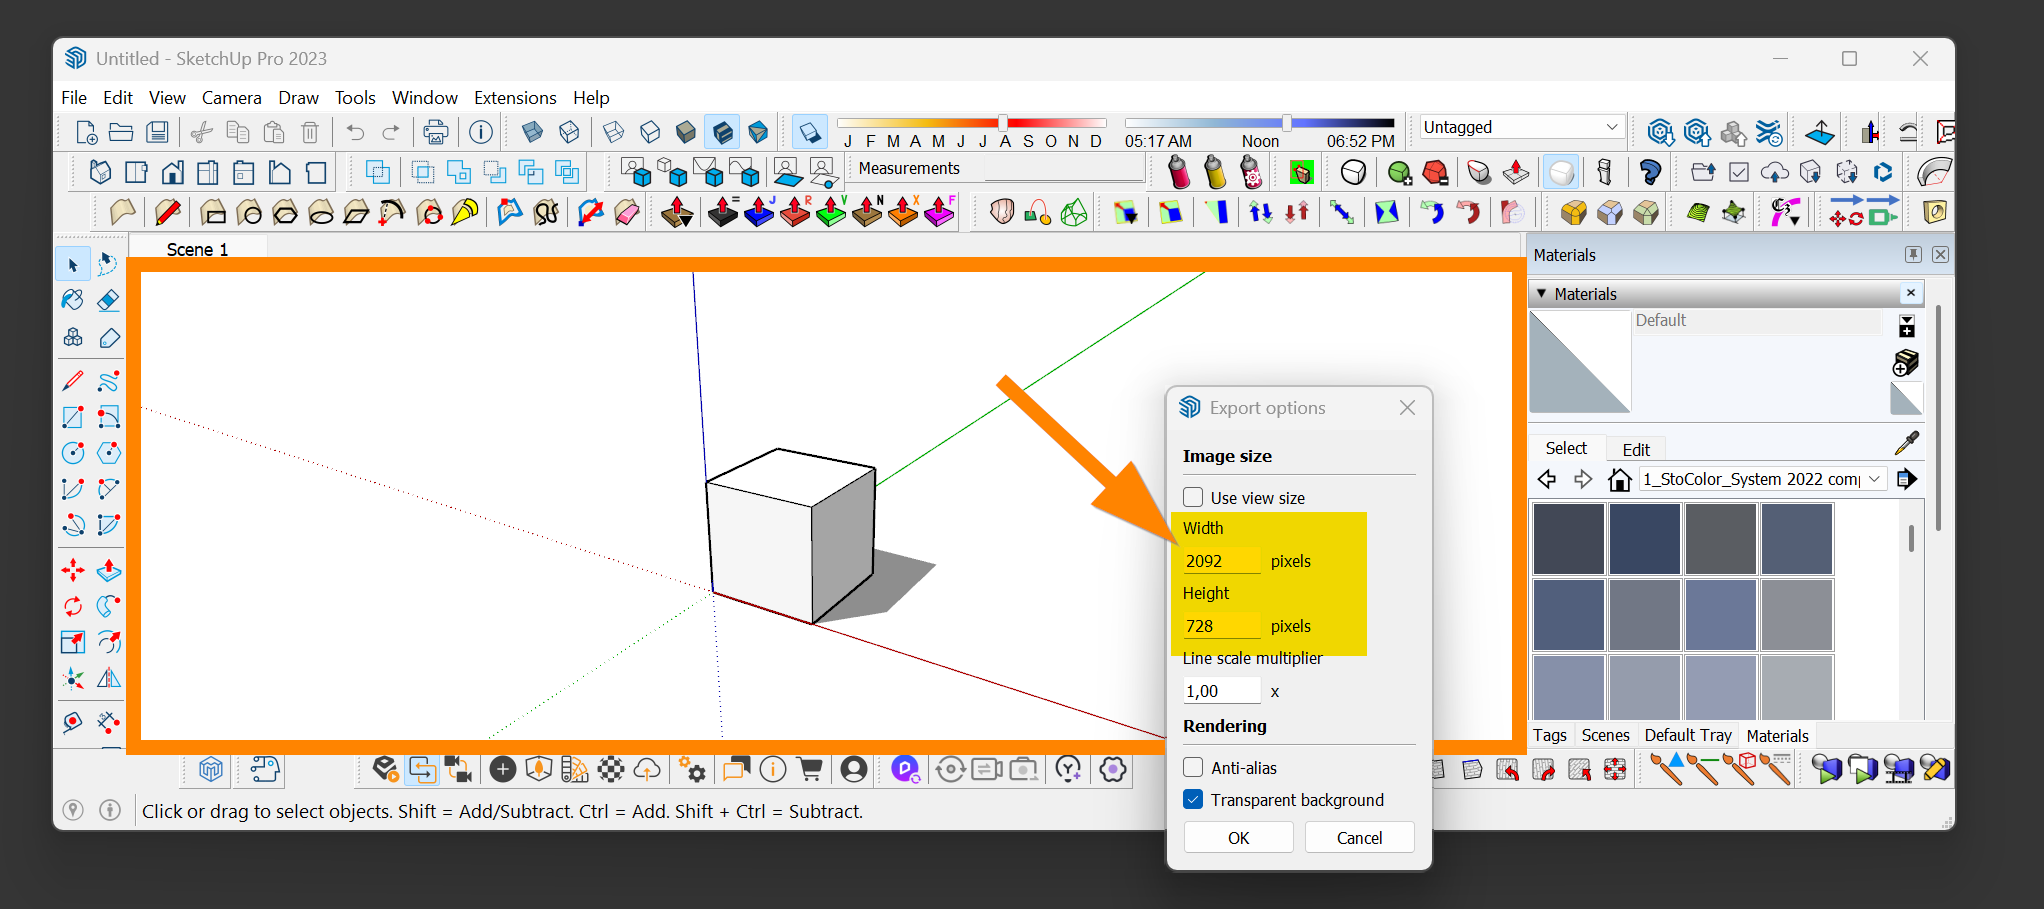Image resolution: width=2044 pixels, height=909 pixels.
Task: Select the Rotate tool
Action: [73, 606]
